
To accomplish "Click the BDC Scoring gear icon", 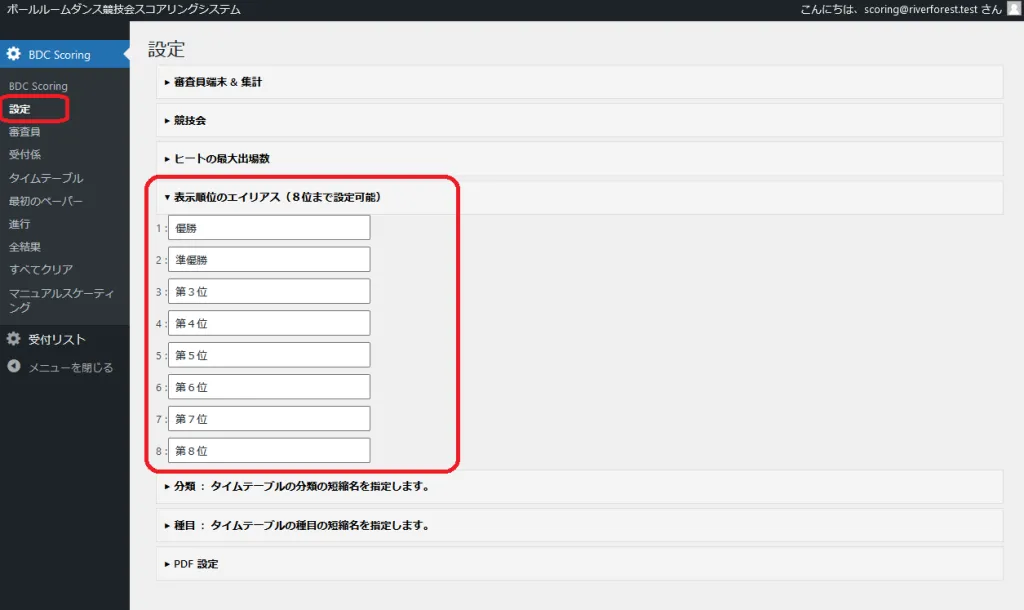I will tap(14, 55).
